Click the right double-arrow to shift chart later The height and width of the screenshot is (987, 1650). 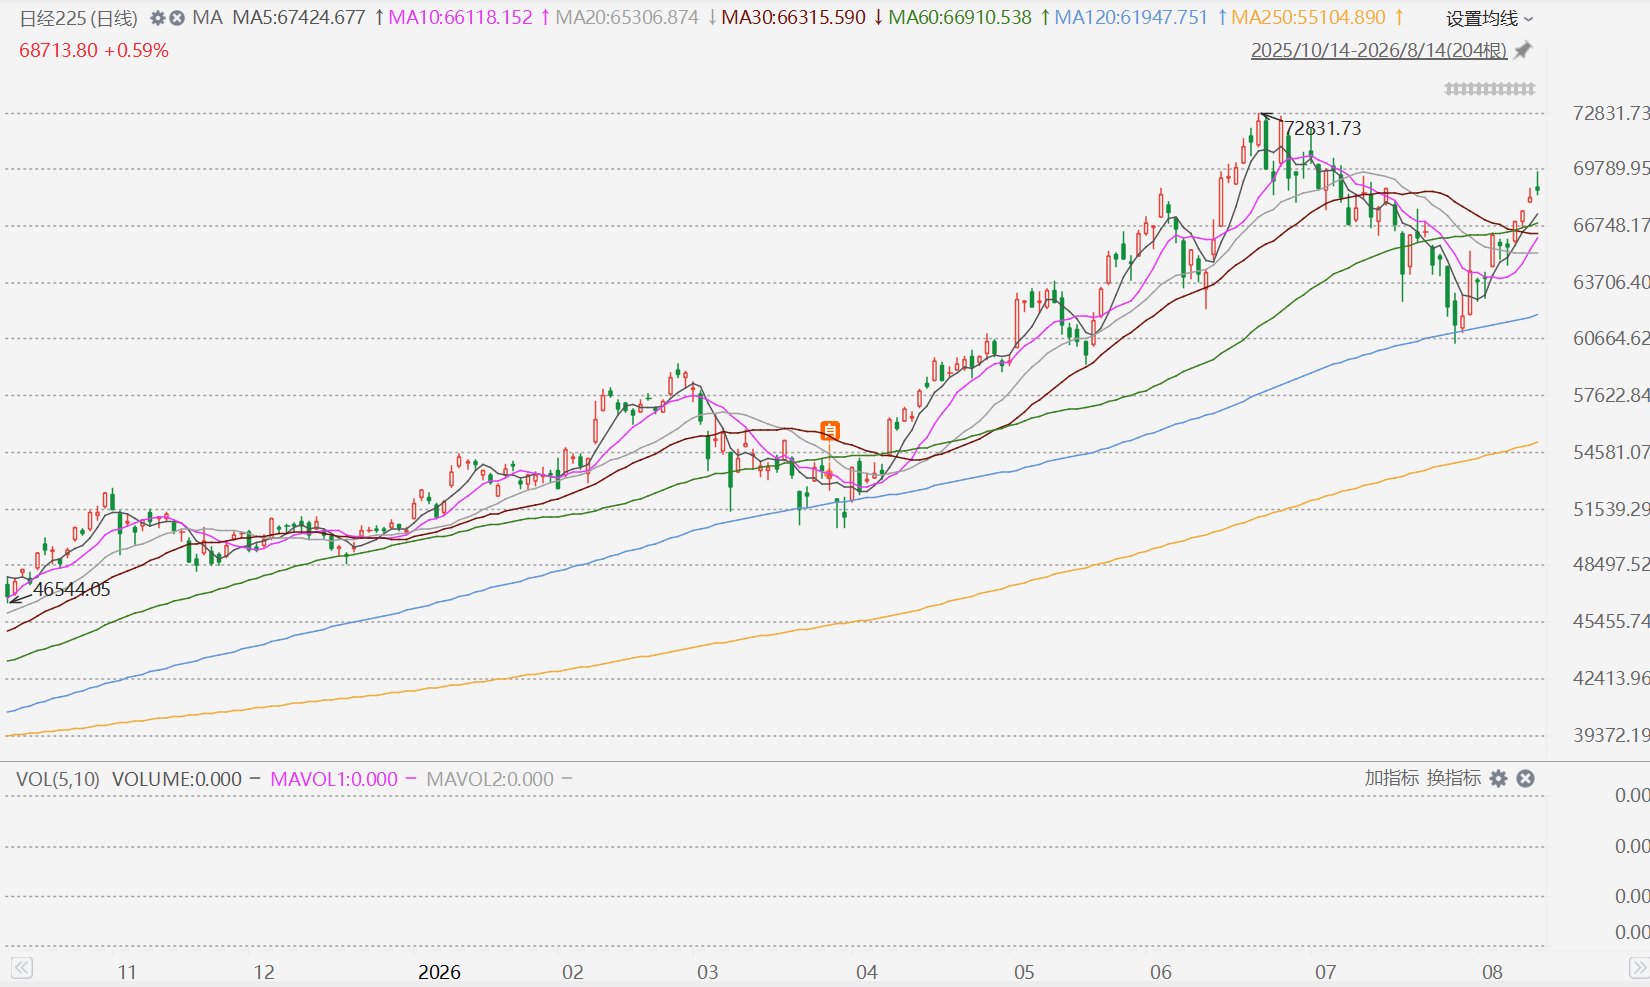coord(1639,968)
